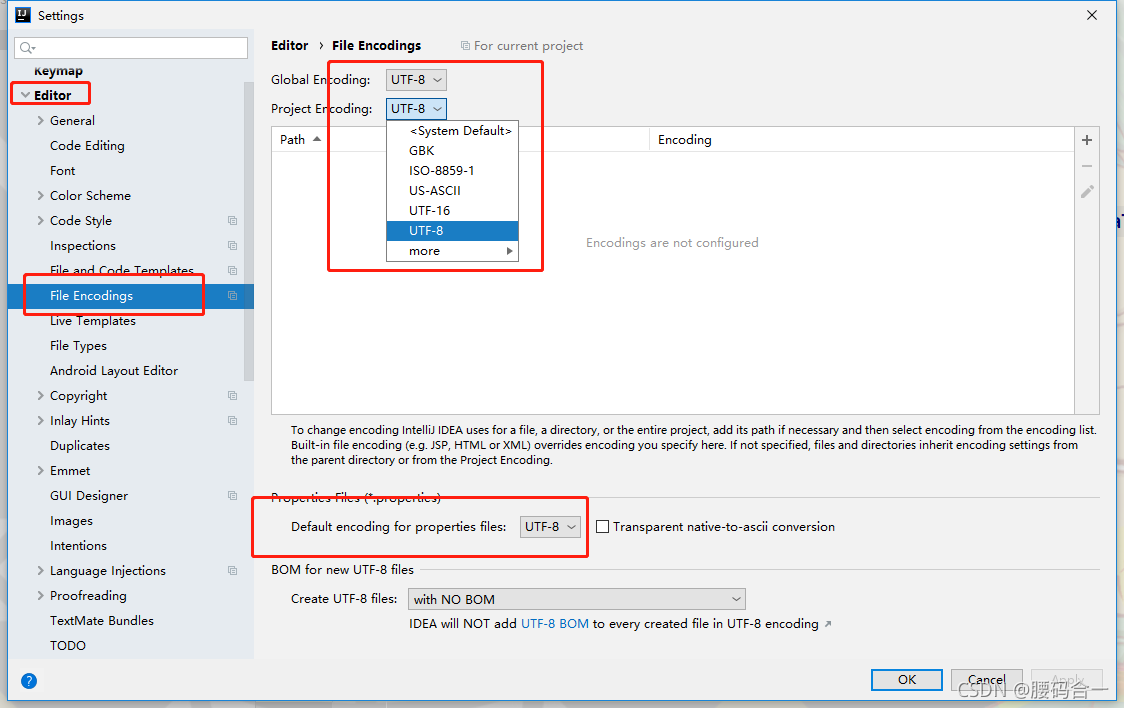Toggle Transparent native-to-ascii conversion checkbox

[x=603, y=527]
